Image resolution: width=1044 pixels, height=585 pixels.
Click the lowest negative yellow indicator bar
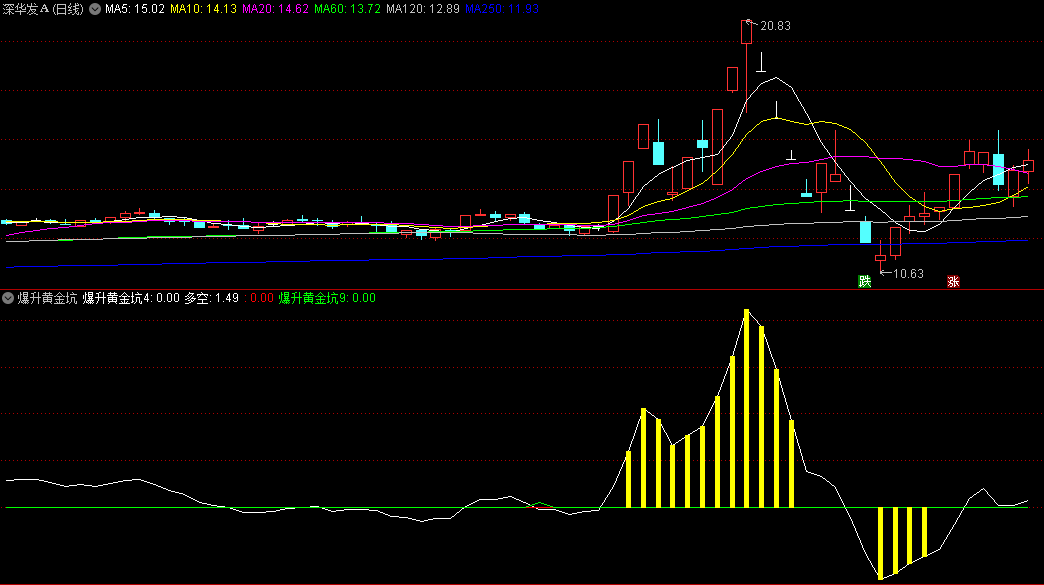(x=881, y=543)
